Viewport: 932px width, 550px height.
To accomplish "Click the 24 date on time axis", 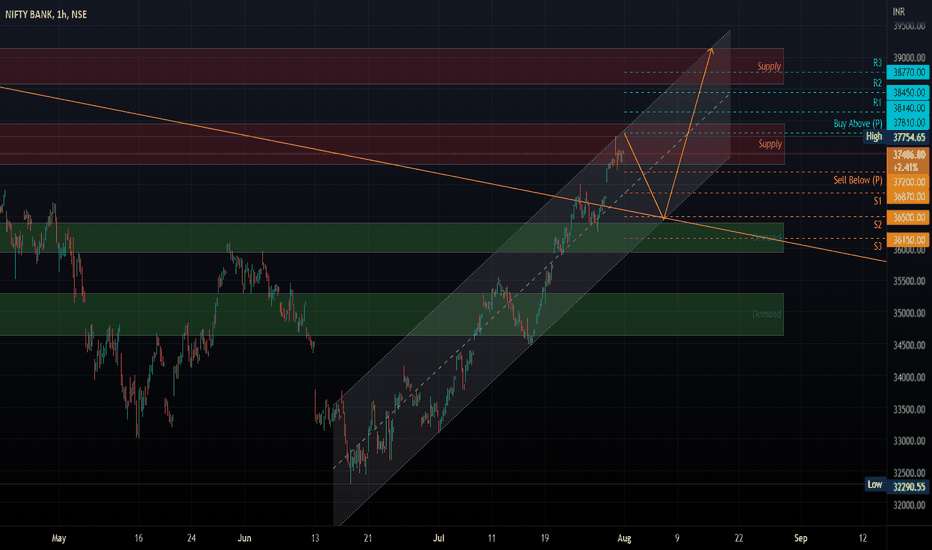I will click(x=191, y=538).
